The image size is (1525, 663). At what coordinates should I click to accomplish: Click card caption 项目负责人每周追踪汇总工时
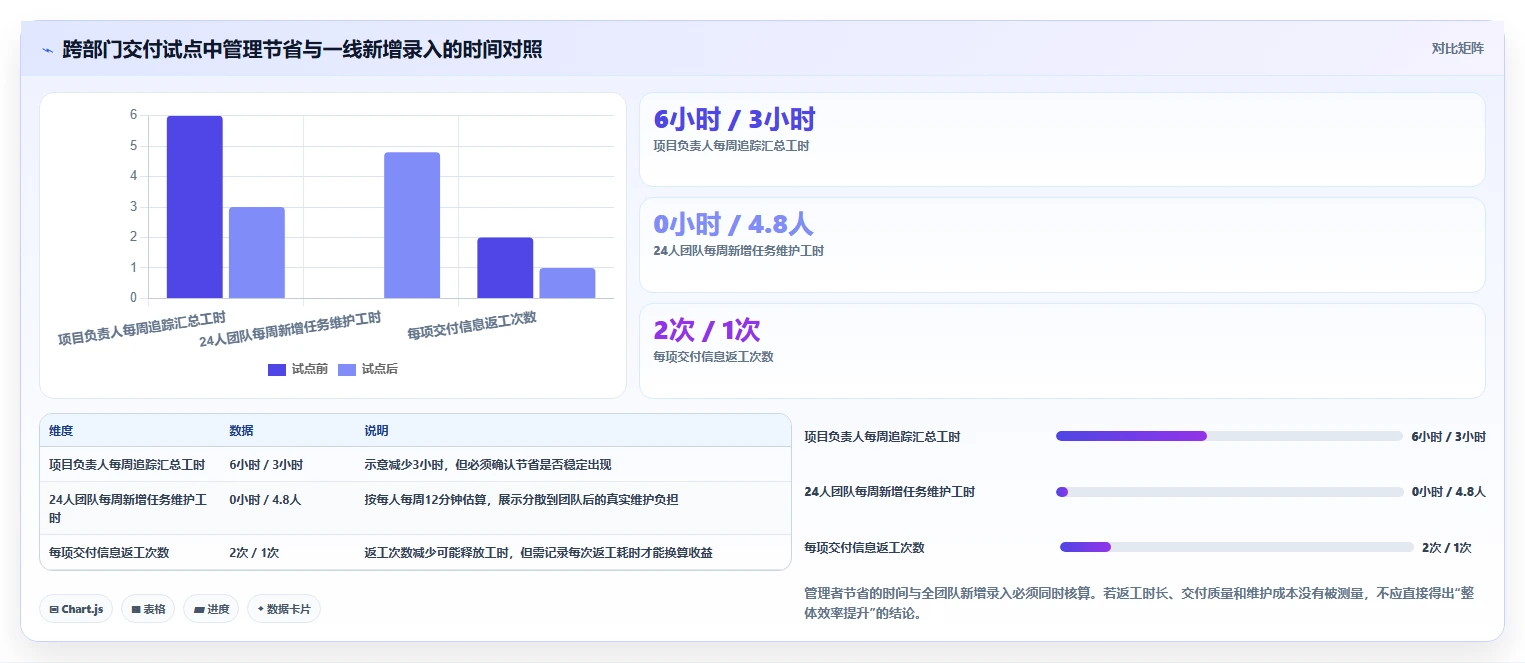pyautogui.click(x=731, y=146)
